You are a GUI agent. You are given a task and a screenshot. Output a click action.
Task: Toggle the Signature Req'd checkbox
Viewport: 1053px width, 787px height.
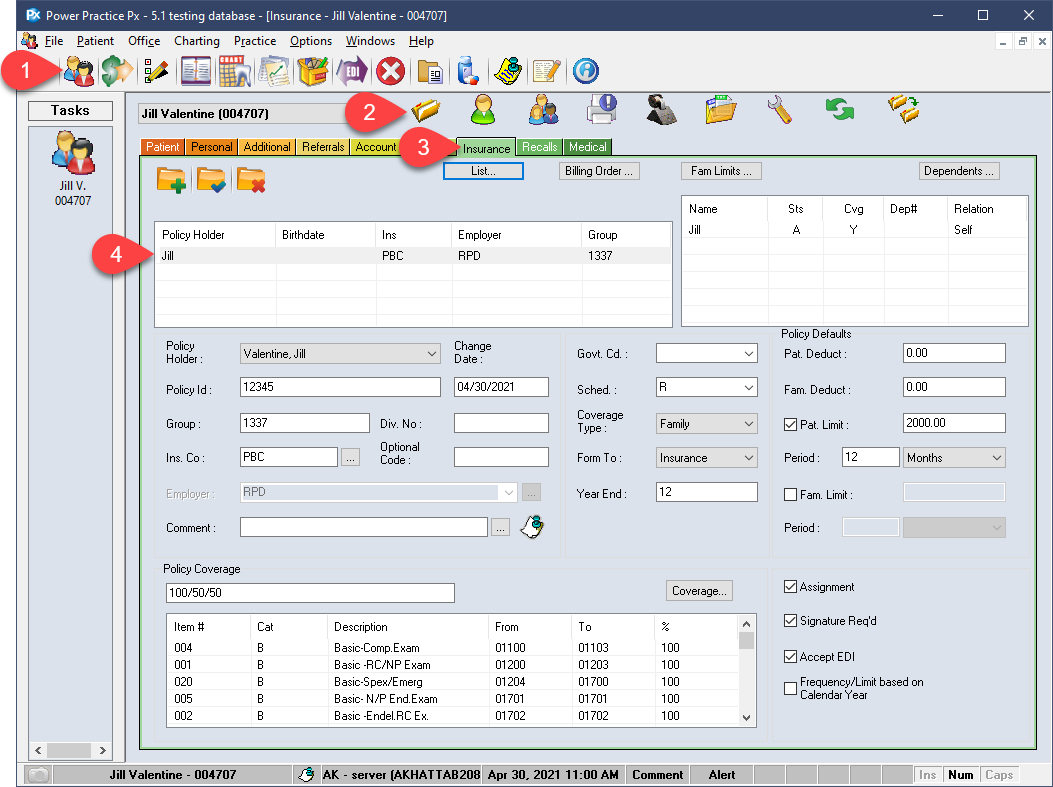click(x=790, y=621)
